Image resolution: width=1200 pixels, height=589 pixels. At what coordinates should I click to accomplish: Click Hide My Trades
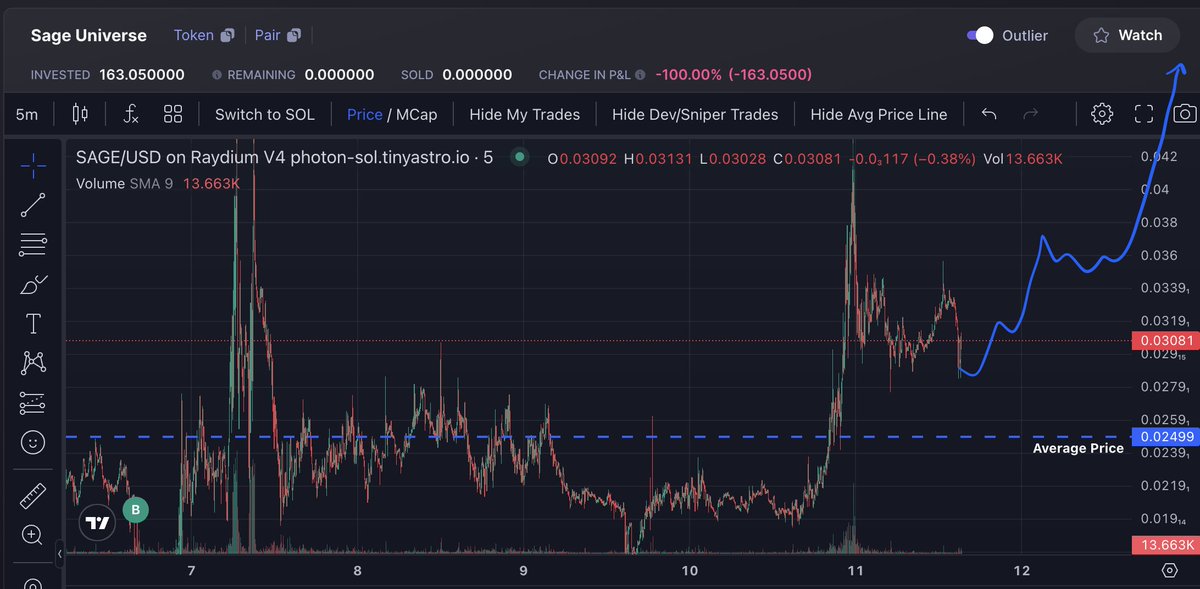point(525,114)
